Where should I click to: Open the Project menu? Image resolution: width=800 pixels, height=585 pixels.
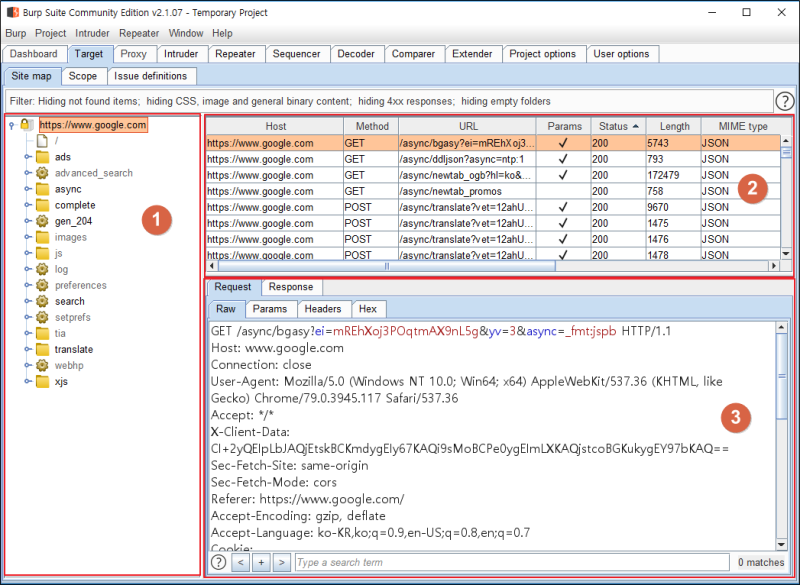coord(51,33)
